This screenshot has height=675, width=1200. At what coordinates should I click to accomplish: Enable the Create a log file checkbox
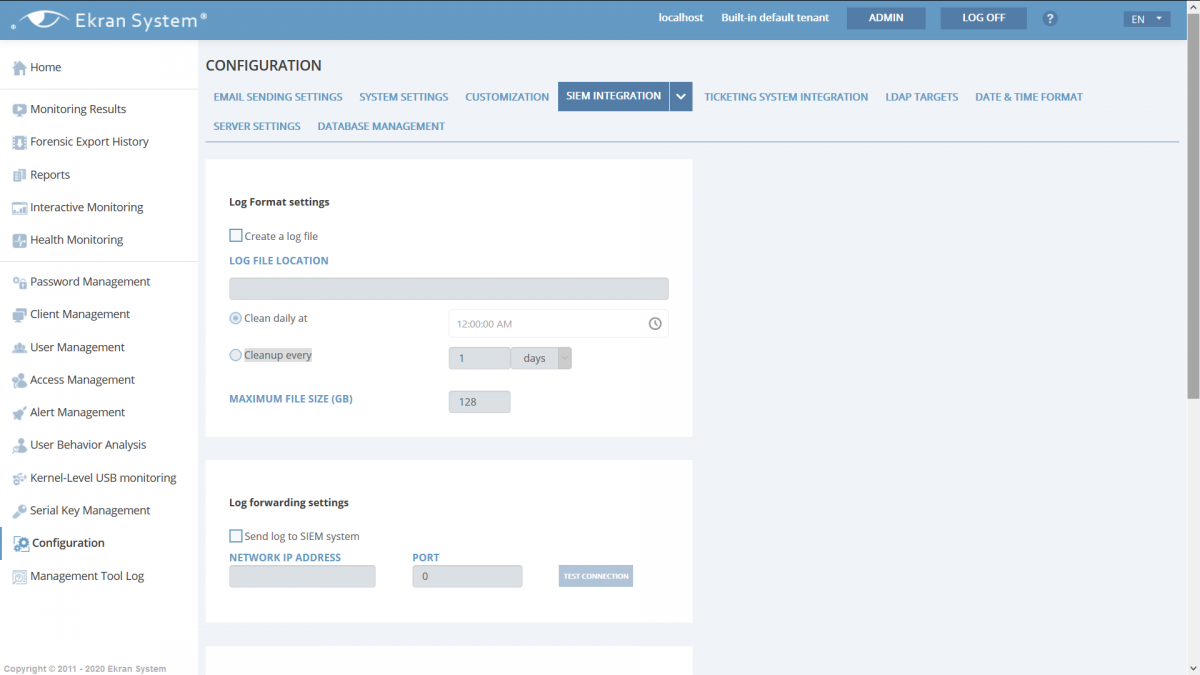point(236,236)
